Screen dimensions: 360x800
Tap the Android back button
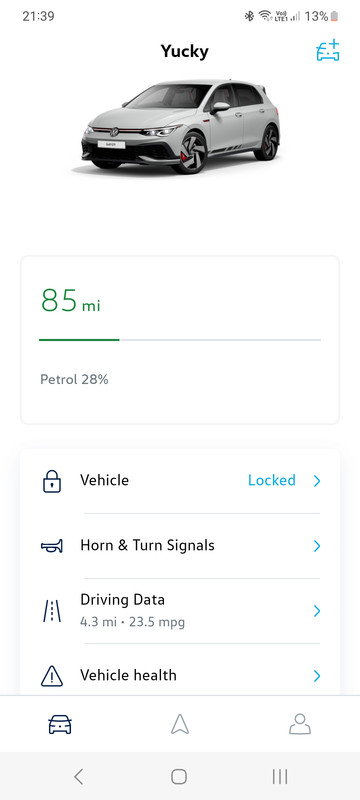[79, 777]
